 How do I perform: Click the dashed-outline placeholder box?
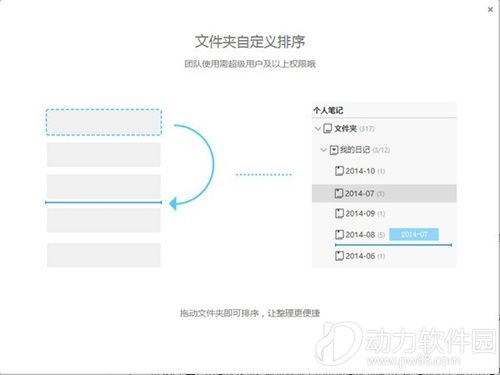pyautogui.click(x=104, y=122)
